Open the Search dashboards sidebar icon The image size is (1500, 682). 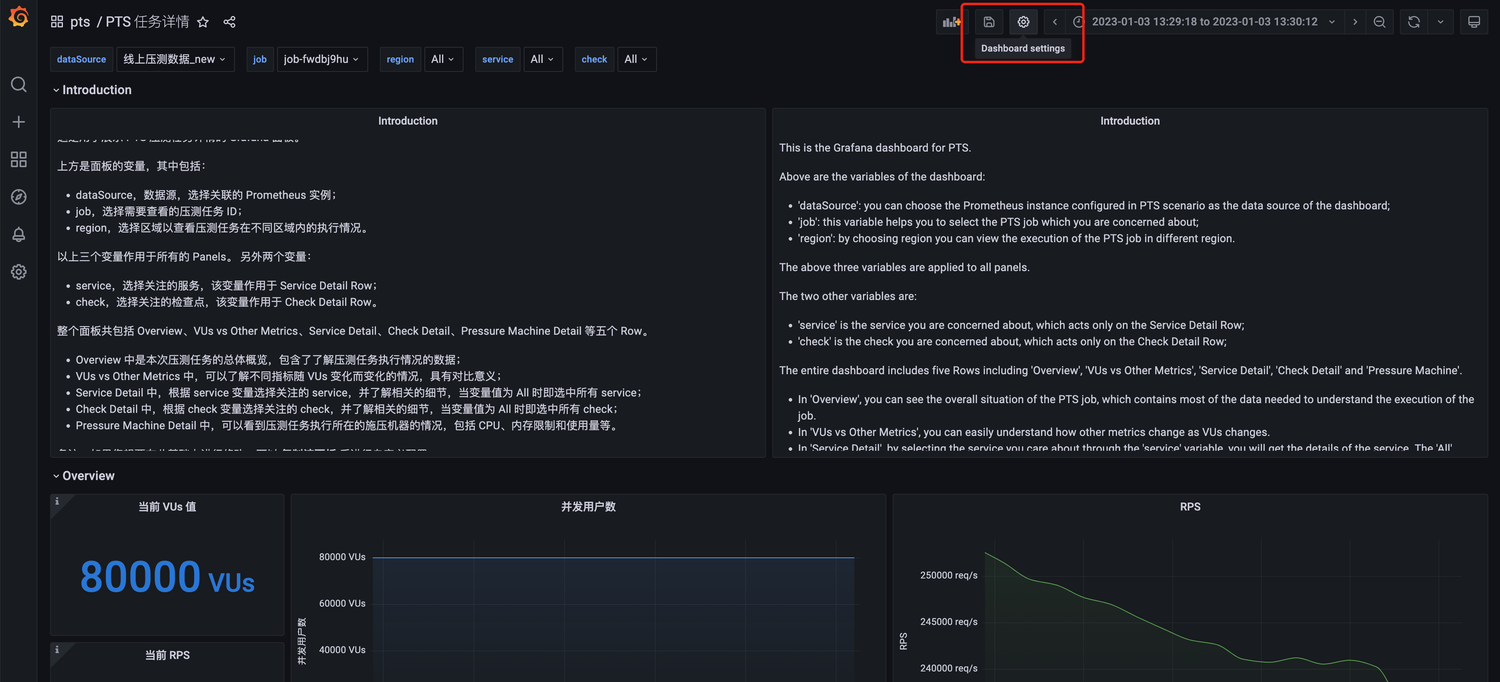tap(18, 84)
